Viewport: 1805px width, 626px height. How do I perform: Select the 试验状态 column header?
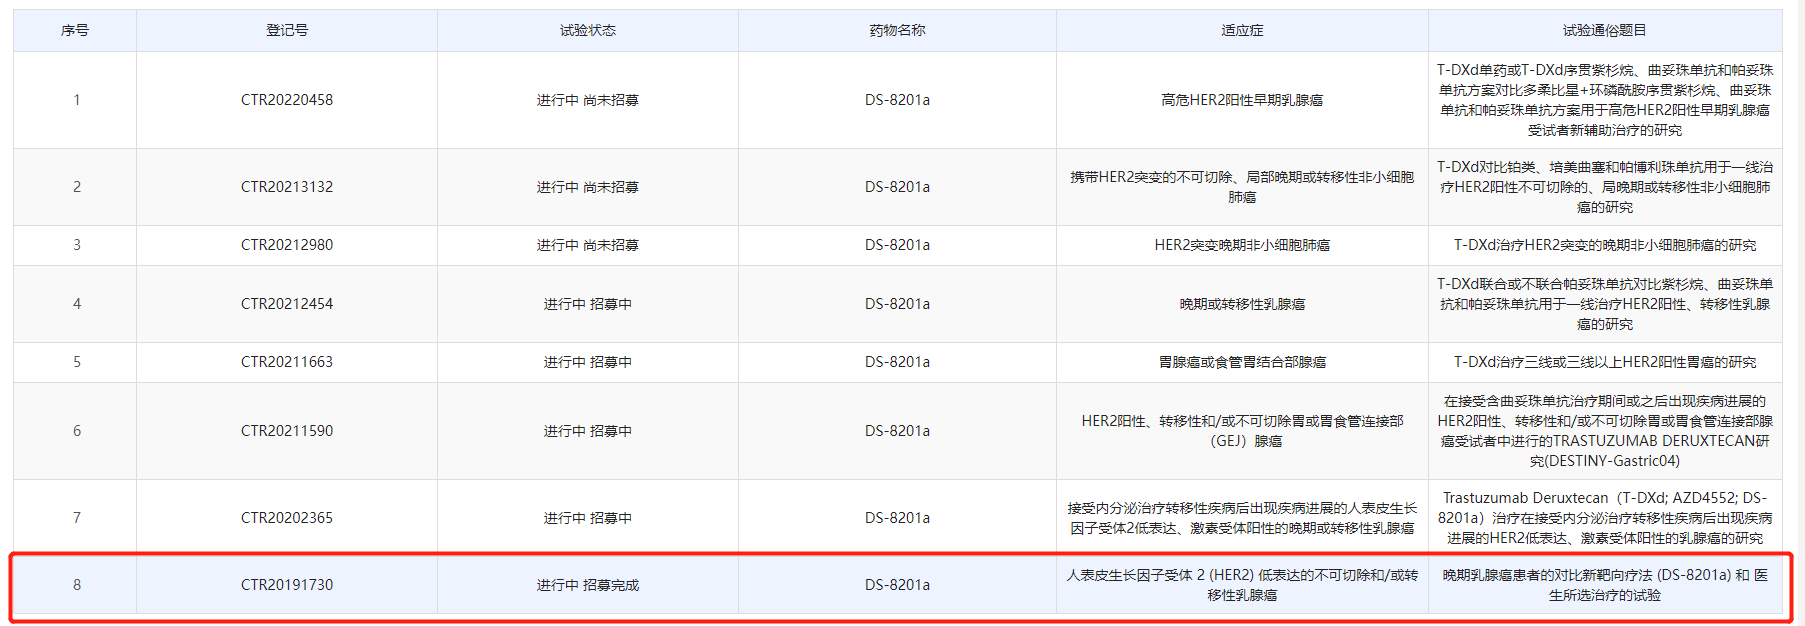[588, 31]
